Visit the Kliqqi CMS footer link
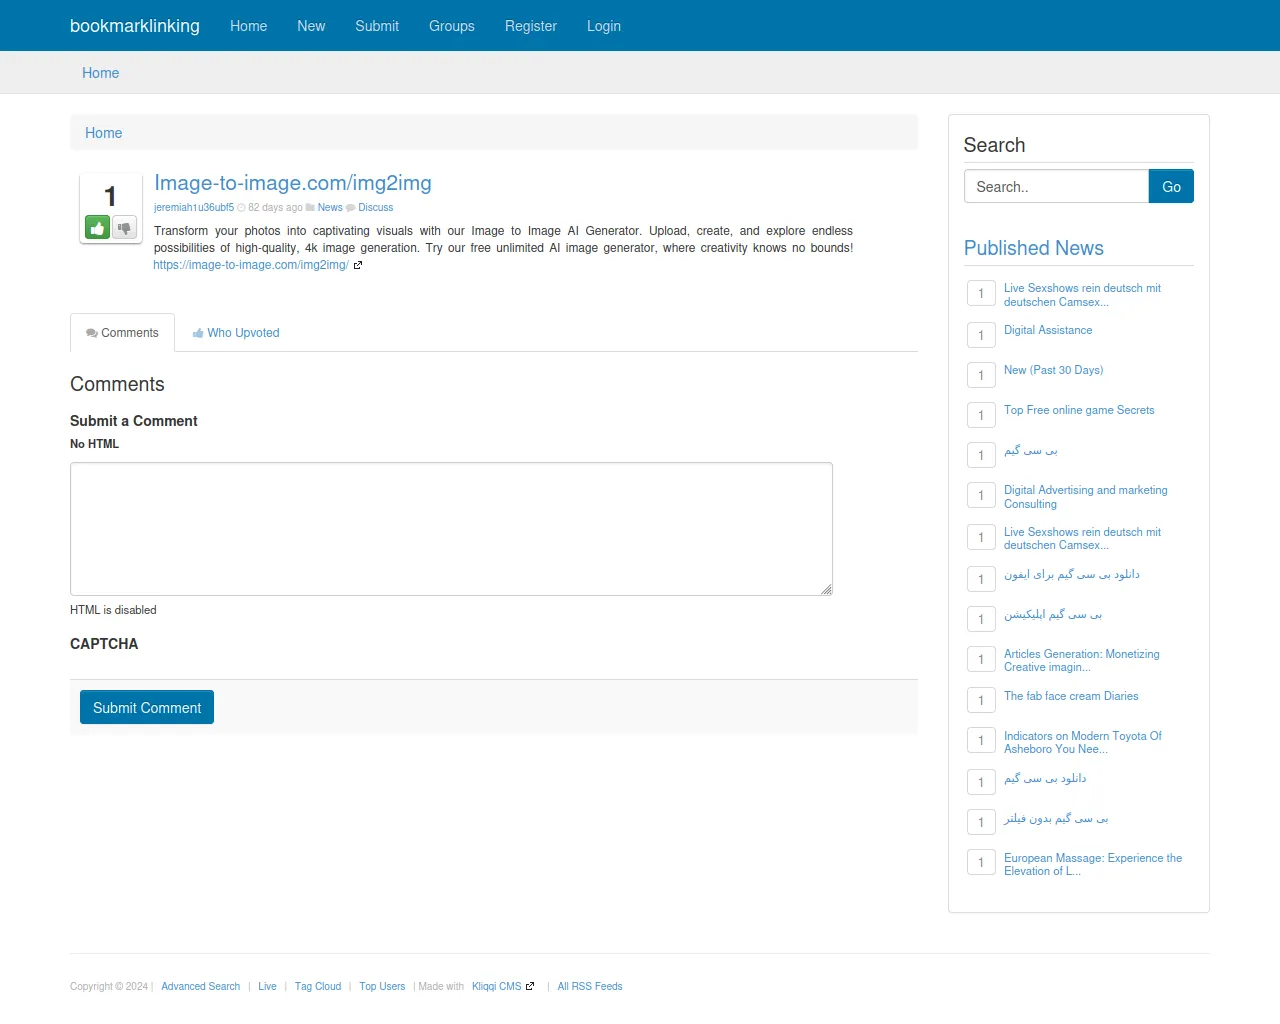The height and width of the screenshot is (1024, 1280). (x=497, y=987)
